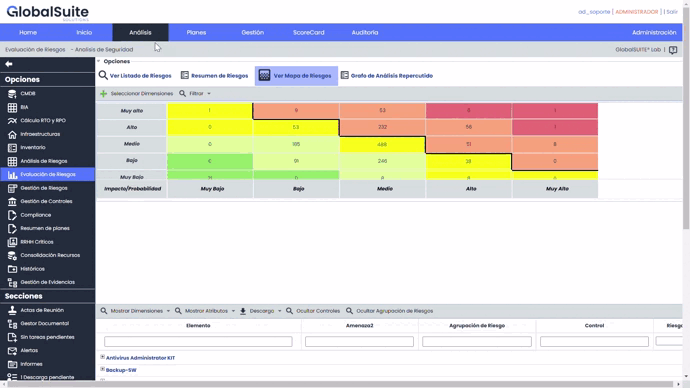Image resolution: width=690 pixels, height=388 pixels.
Task: Open Gestor Documental in sidebar
Action: [44, 323]
